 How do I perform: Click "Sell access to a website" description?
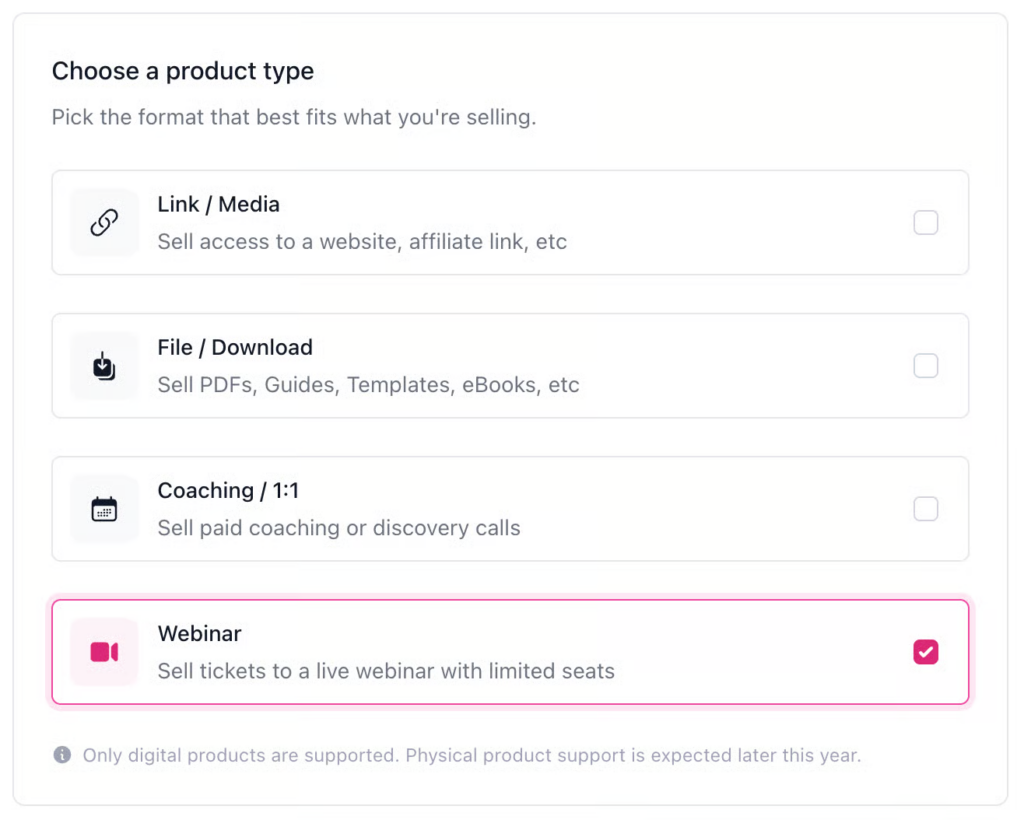pyautogui.click(x=362, y=242)
